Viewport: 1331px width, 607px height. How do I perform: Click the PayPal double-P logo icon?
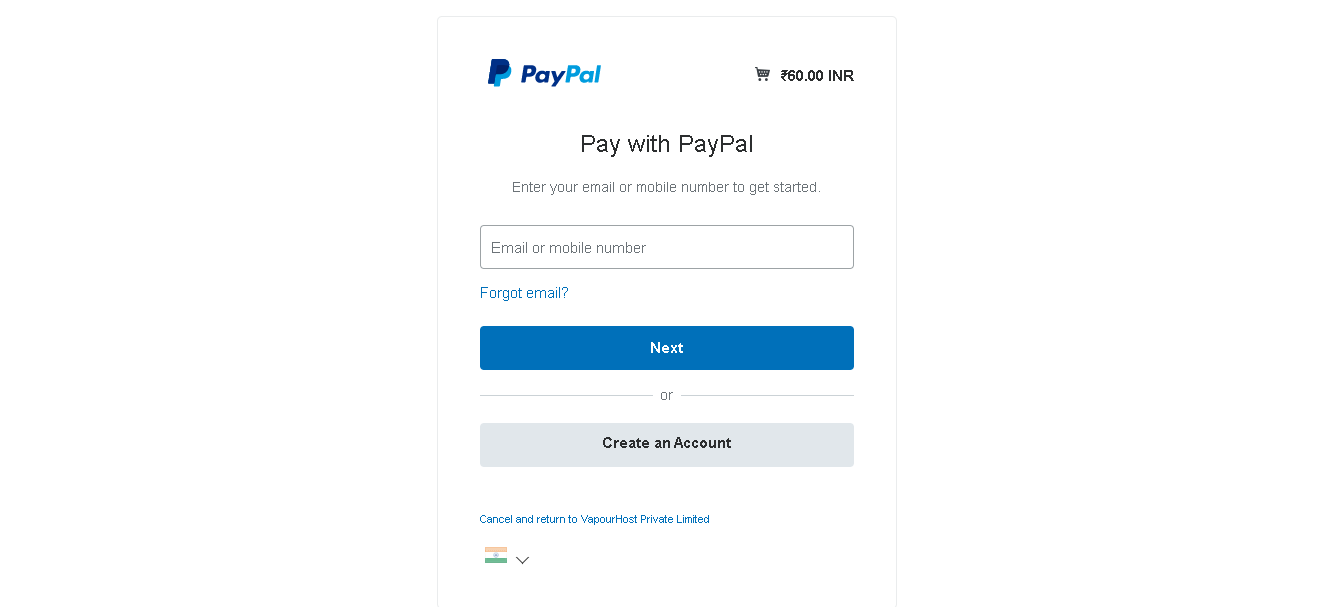[499, 73]
